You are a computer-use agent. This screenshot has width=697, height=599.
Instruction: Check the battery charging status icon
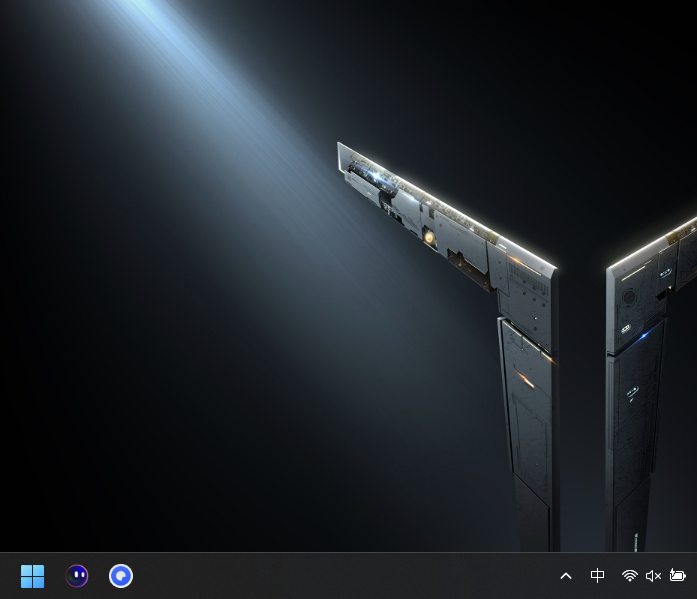point(678,575)
